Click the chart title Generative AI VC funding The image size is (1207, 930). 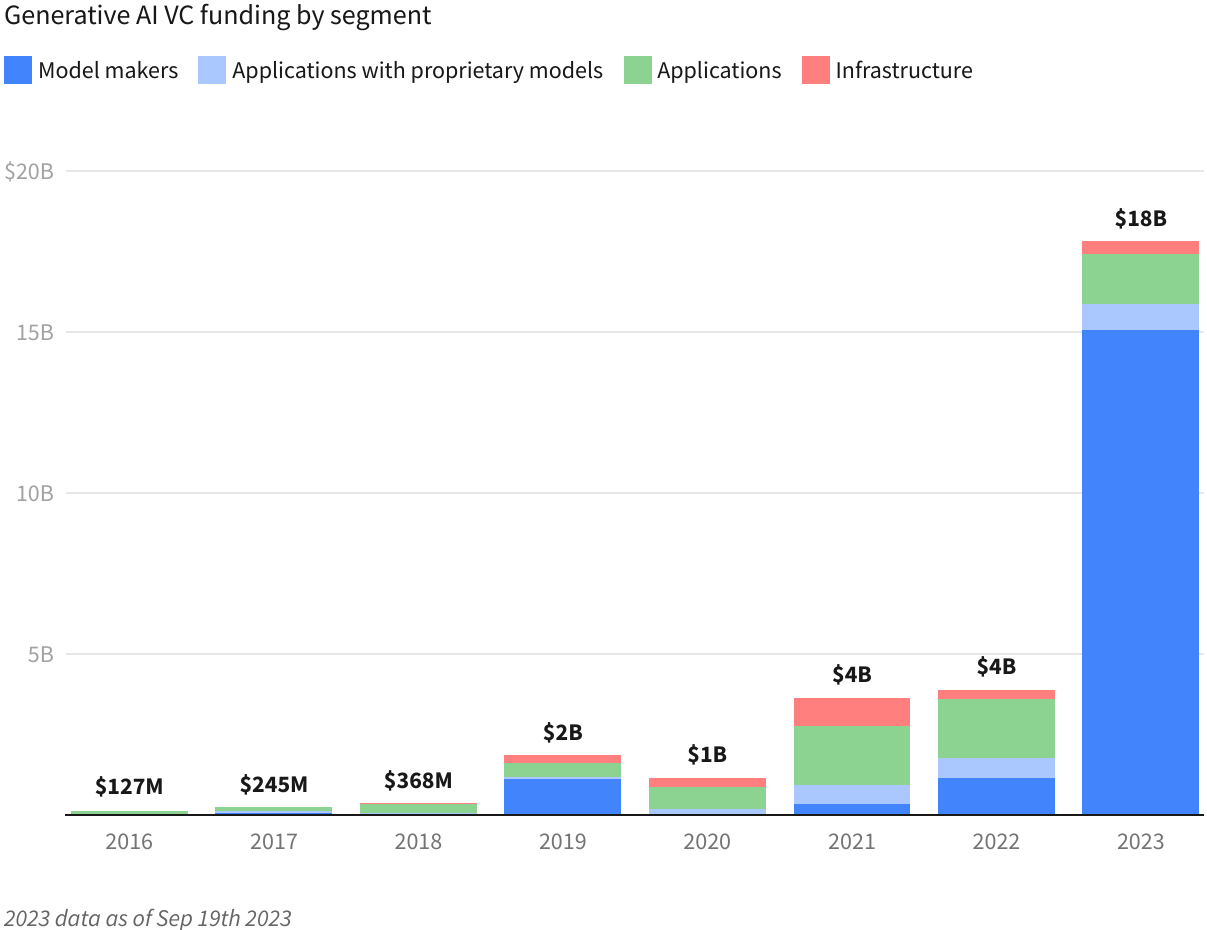(218, 16)
